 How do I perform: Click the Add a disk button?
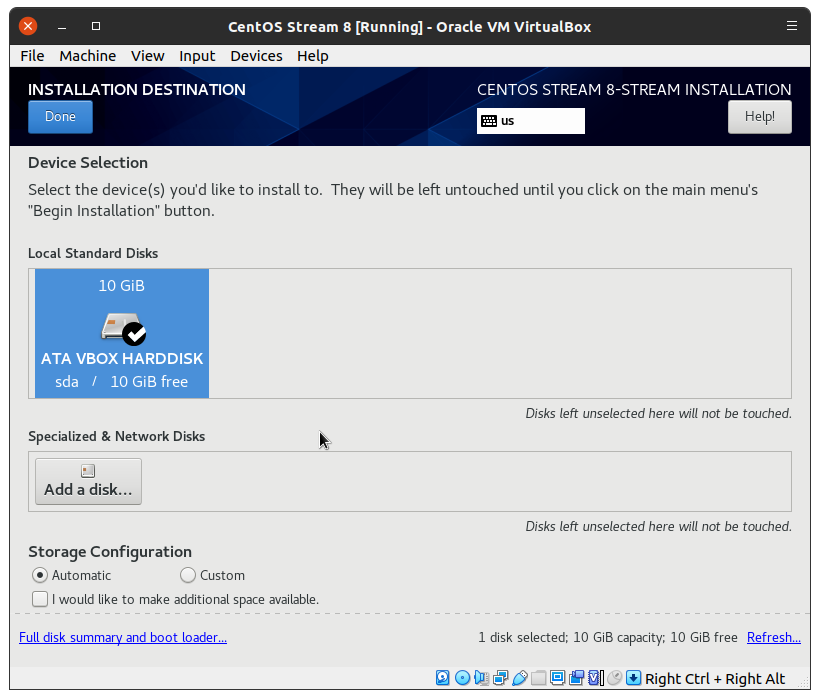(x=88, y=481)
